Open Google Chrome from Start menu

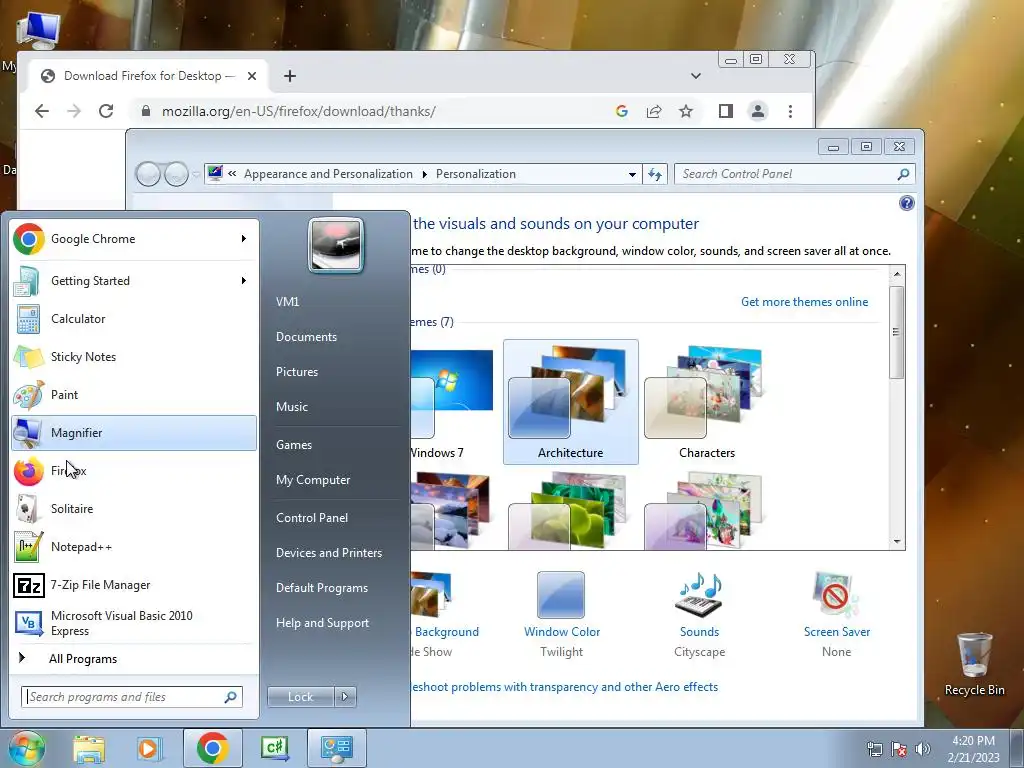tap(134, 239)
